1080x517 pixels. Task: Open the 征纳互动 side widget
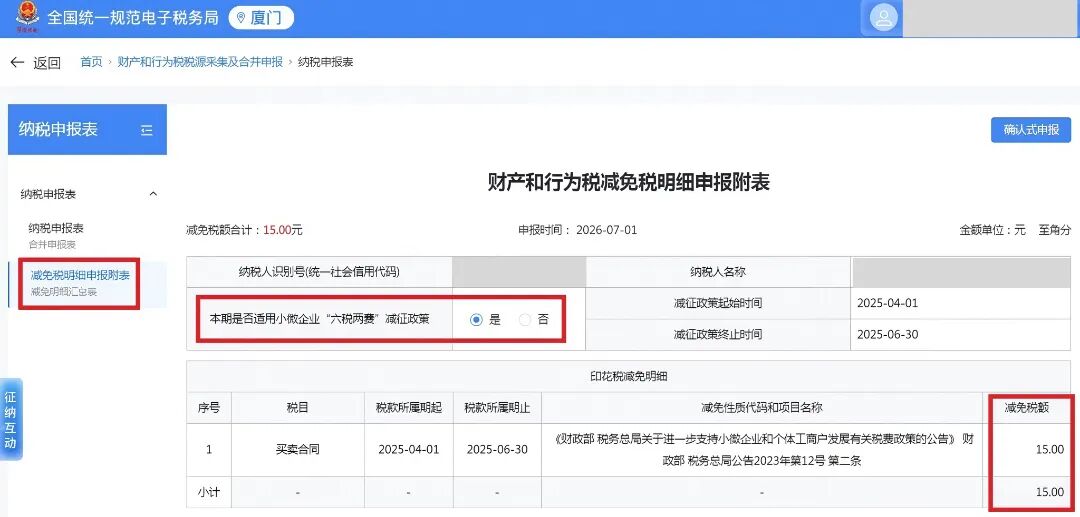pos(10,420)
